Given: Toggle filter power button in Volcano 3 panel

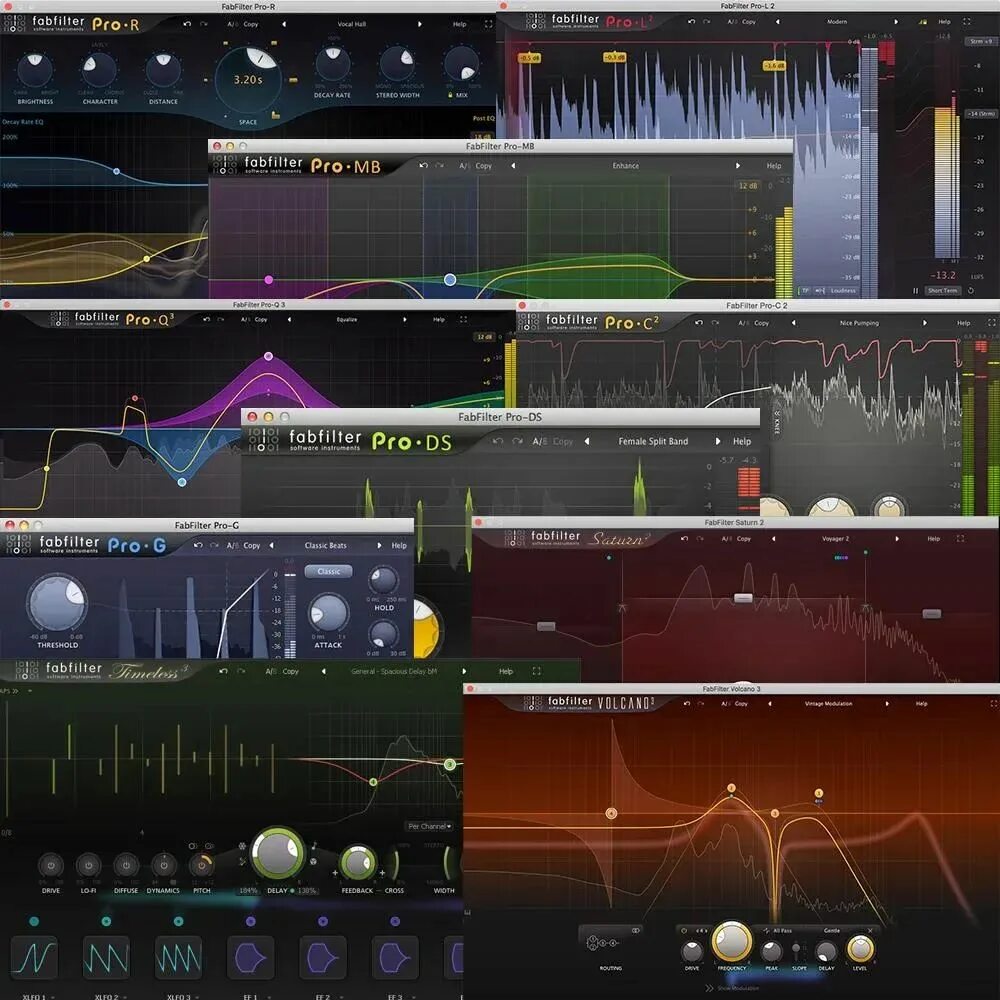Looking at the screenshot, I should point(684,931).
